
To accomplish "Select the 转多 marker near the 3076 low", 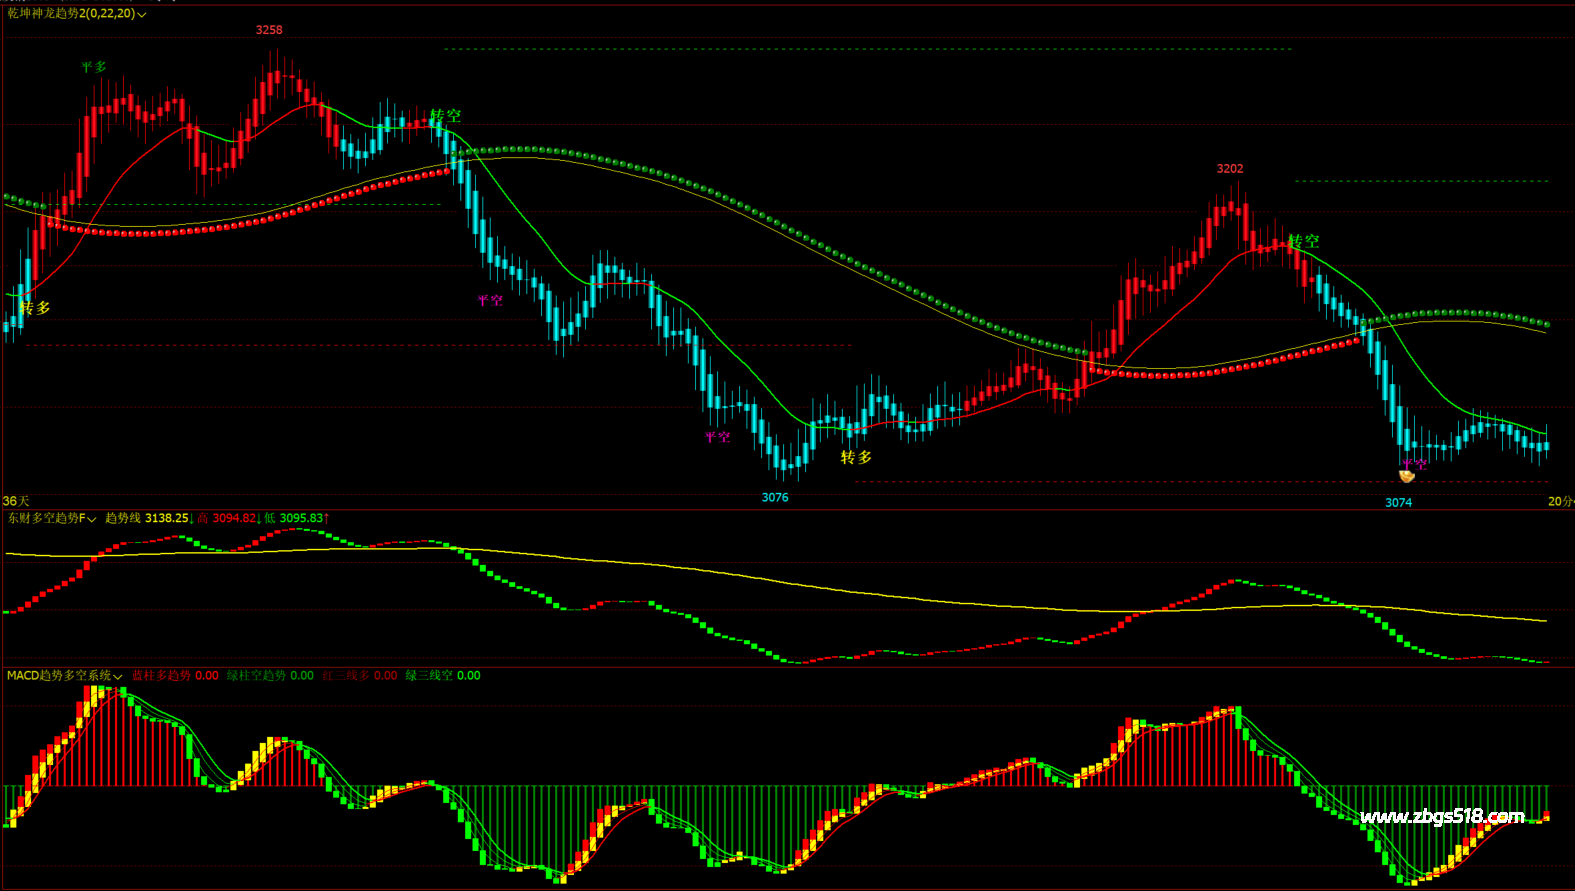I will (x=856, y=457).
